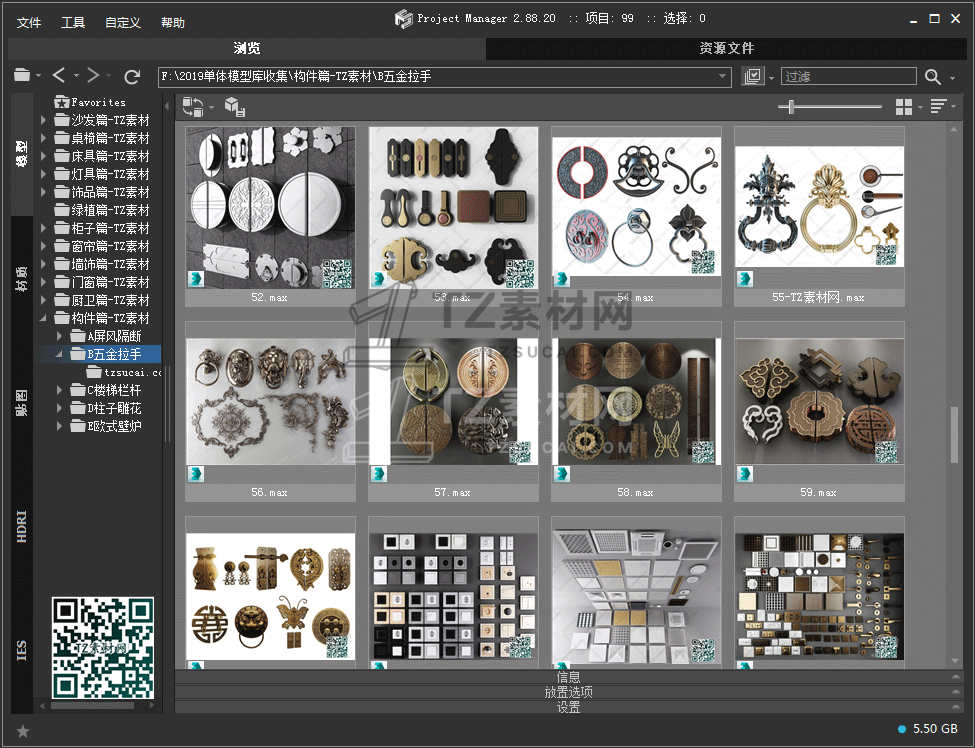The image size is (975, 748).
Task: Refresh the current folder listing
Action: (x=132, y=77)
